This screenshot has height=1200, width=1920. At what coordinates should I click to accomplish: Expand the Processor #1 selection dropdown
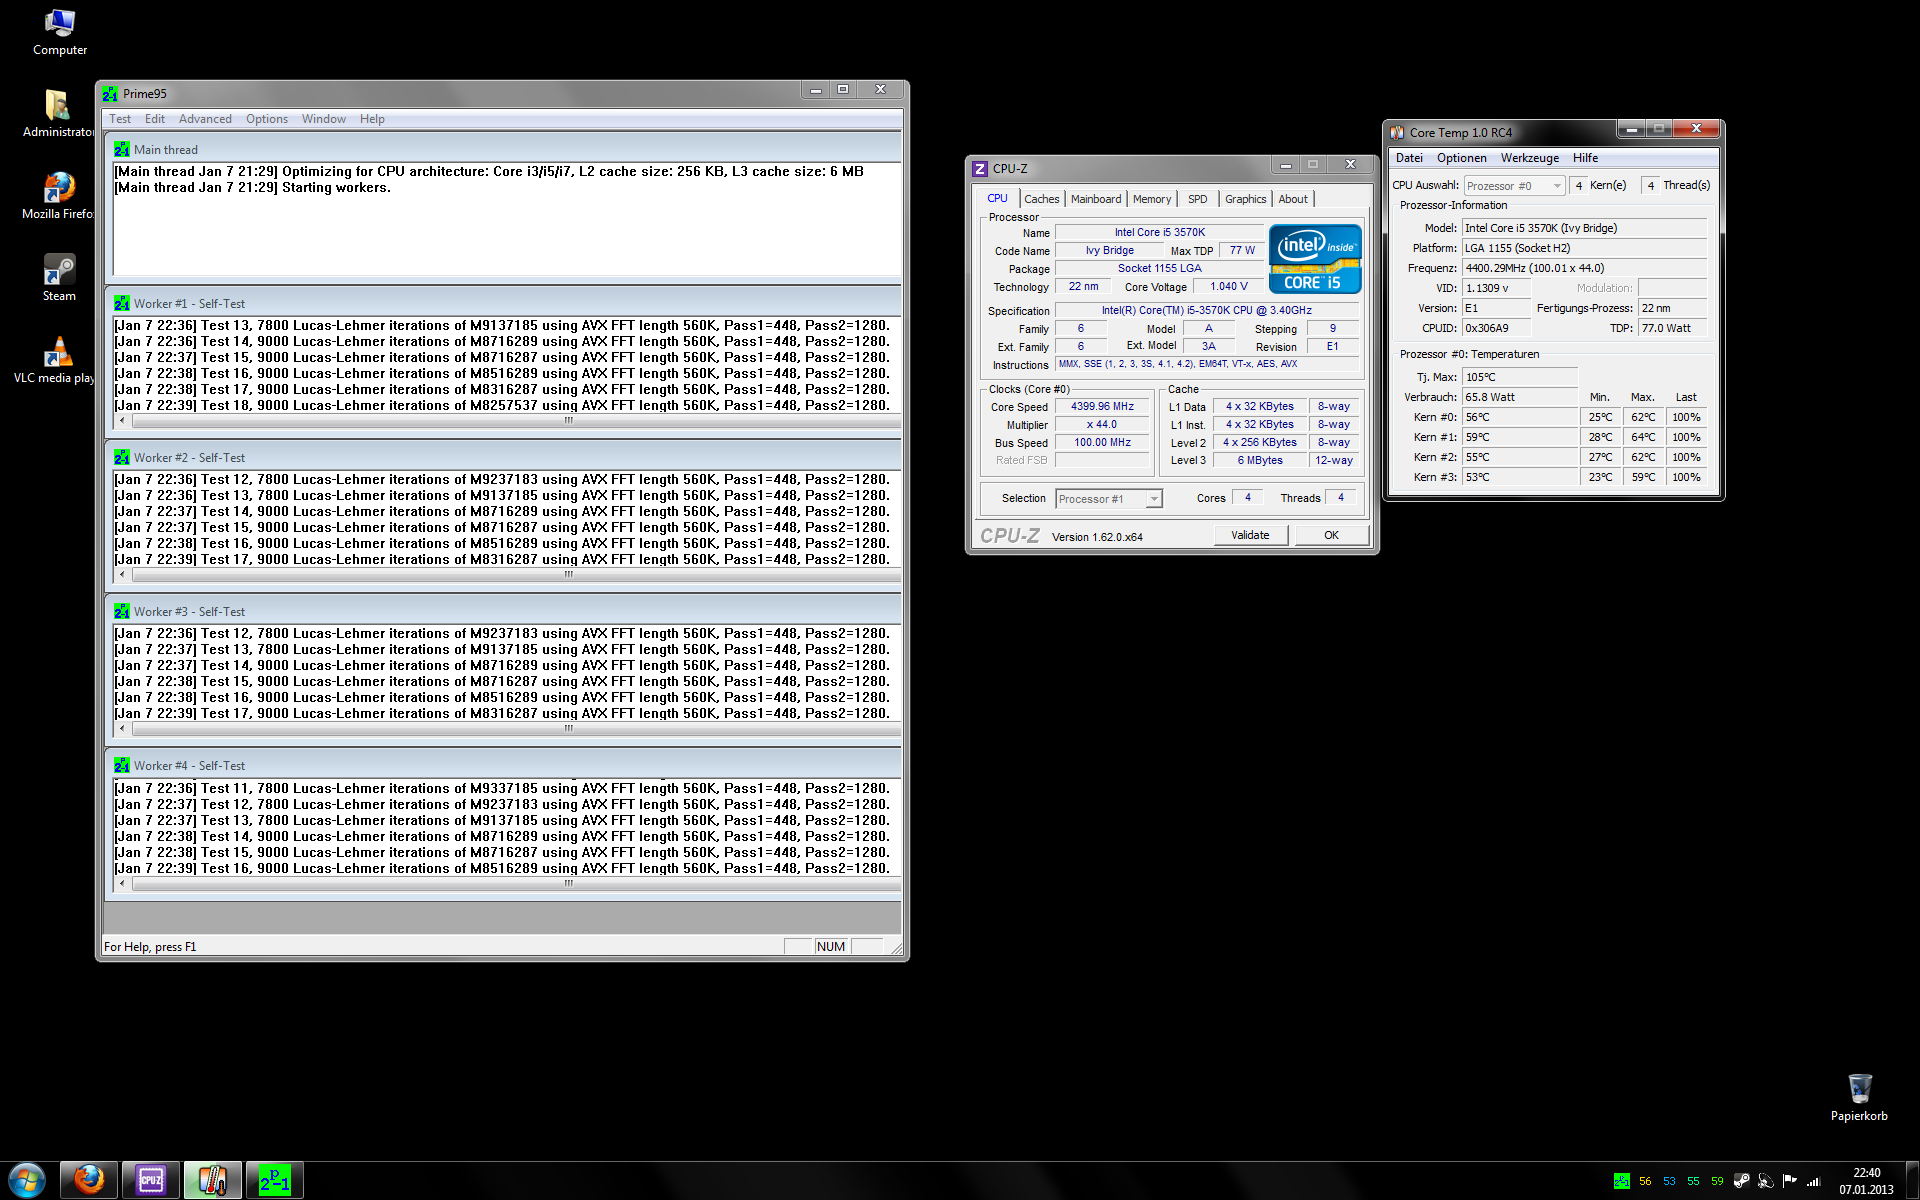(1154, 498)
